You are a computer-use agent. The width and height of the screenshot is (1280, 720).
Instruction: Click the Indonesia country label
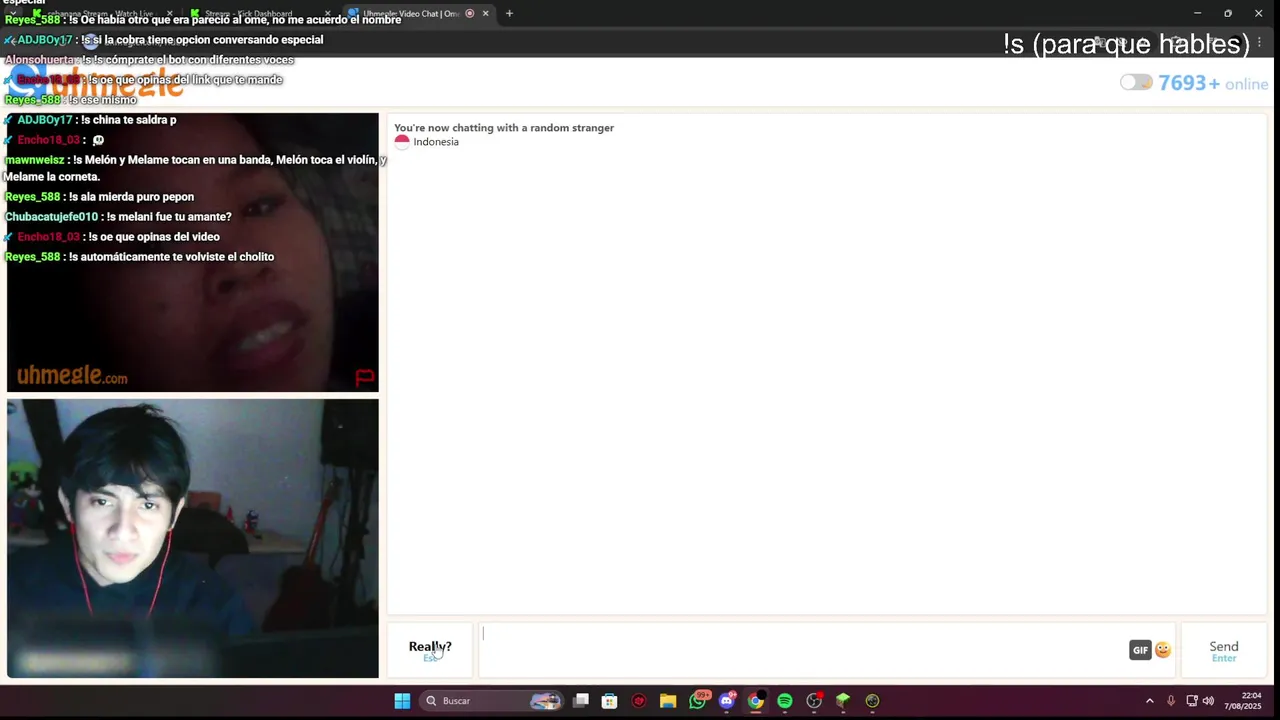(x=436, y=142)
